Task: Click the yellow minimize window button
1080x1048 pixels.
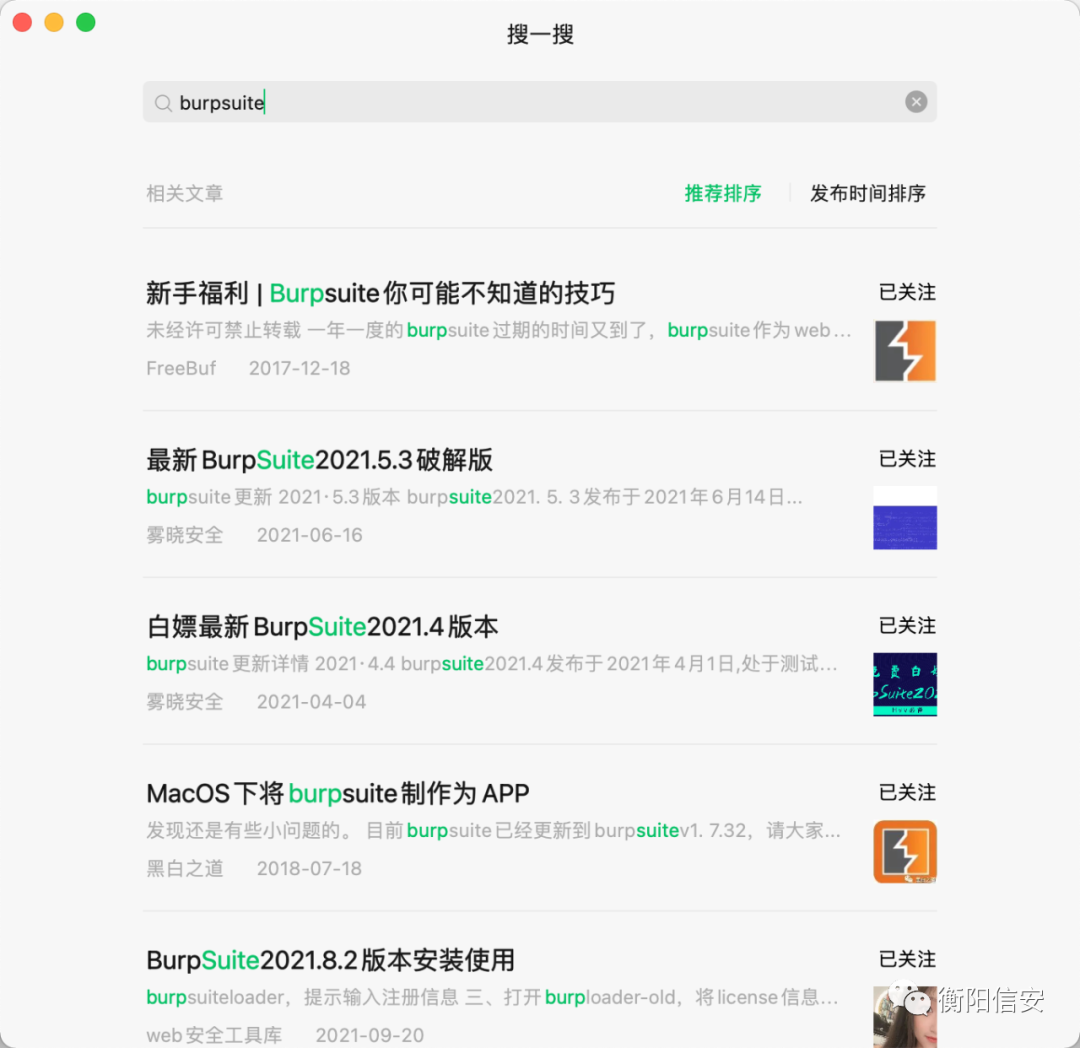Action: coord(54,22)
